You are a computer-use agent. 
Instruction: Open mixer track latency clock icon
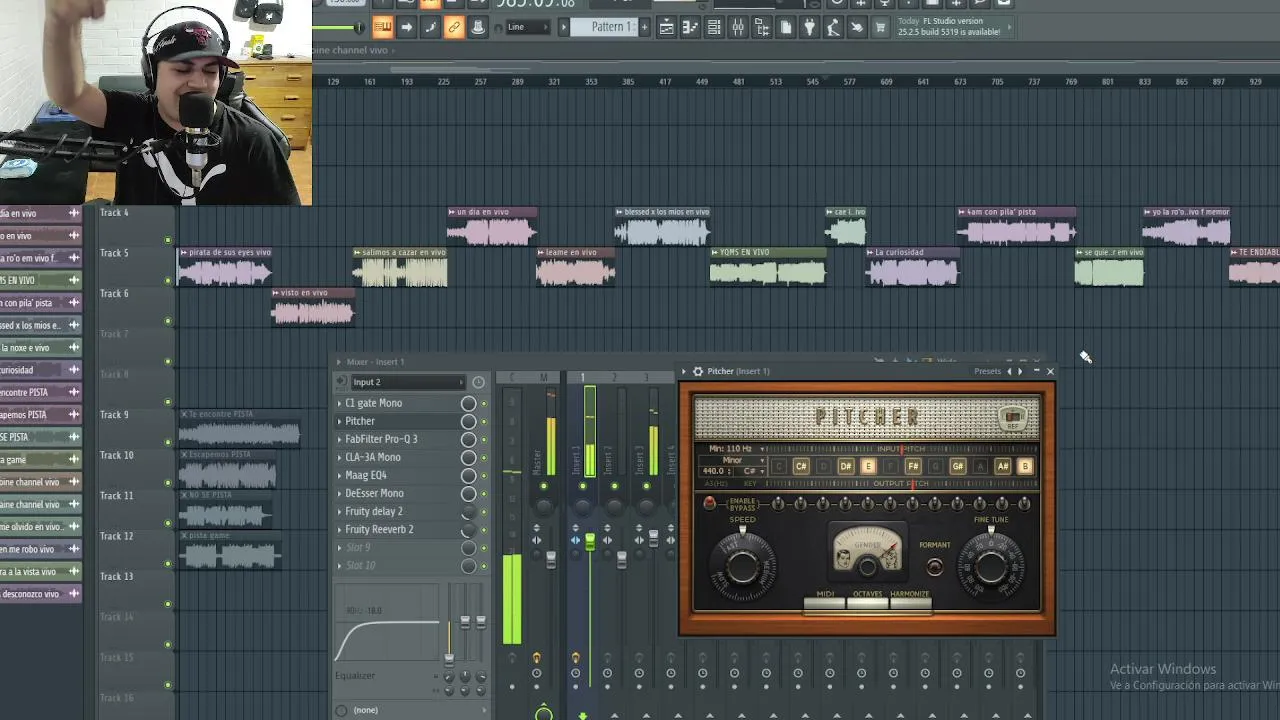pos(478,382)
